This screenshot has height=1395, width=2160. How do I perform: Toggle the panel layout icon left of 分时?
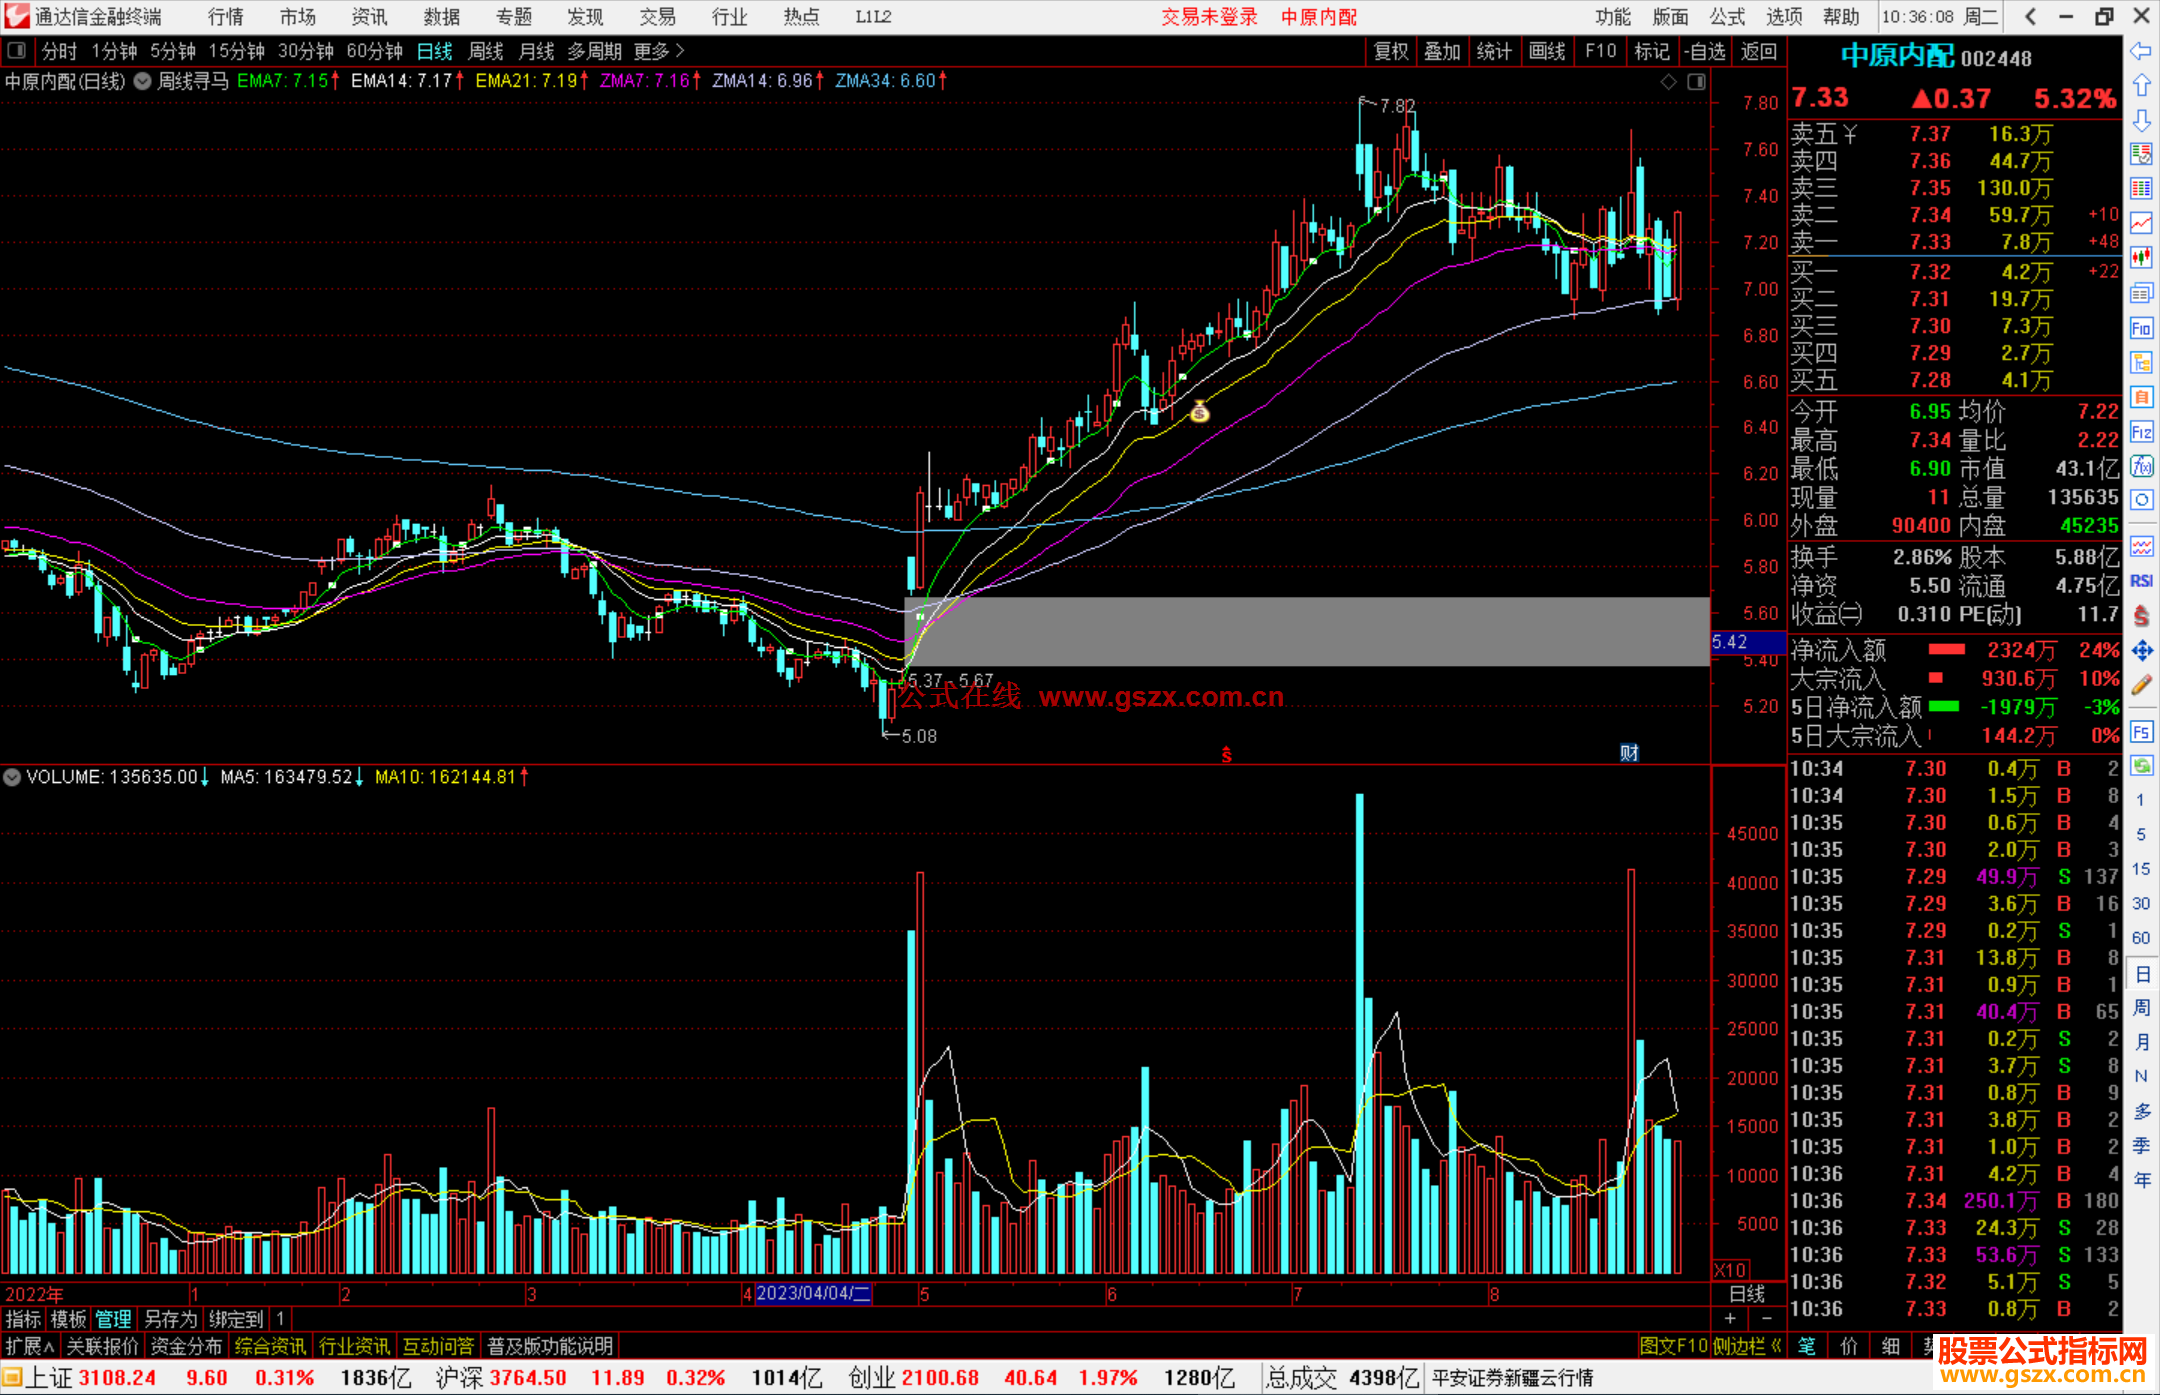pos(17,50)
